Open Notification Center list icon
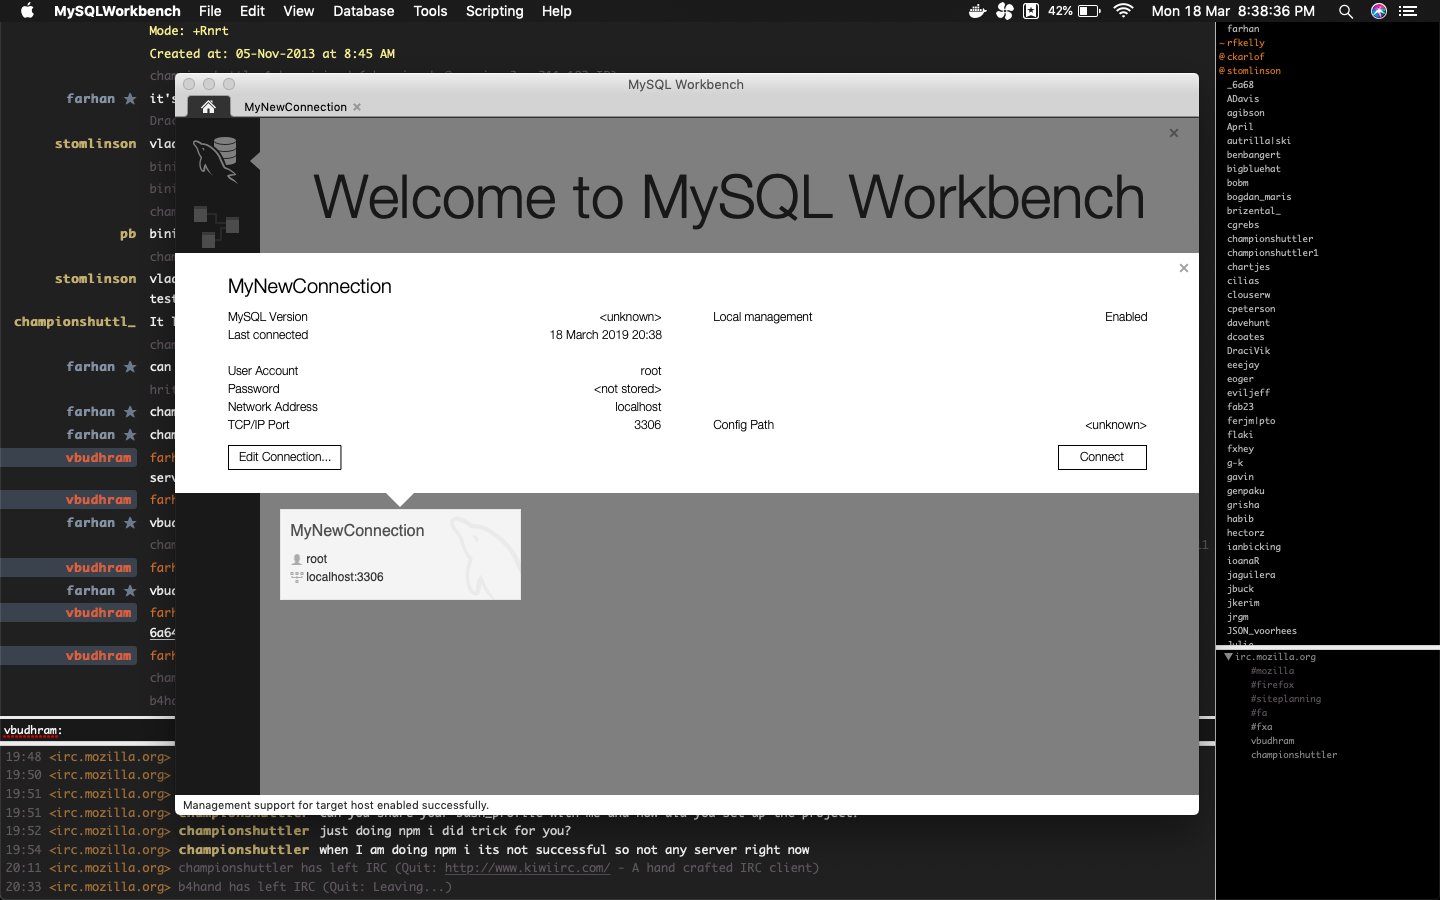1440x900 pixels. (x=1408, y=11)
